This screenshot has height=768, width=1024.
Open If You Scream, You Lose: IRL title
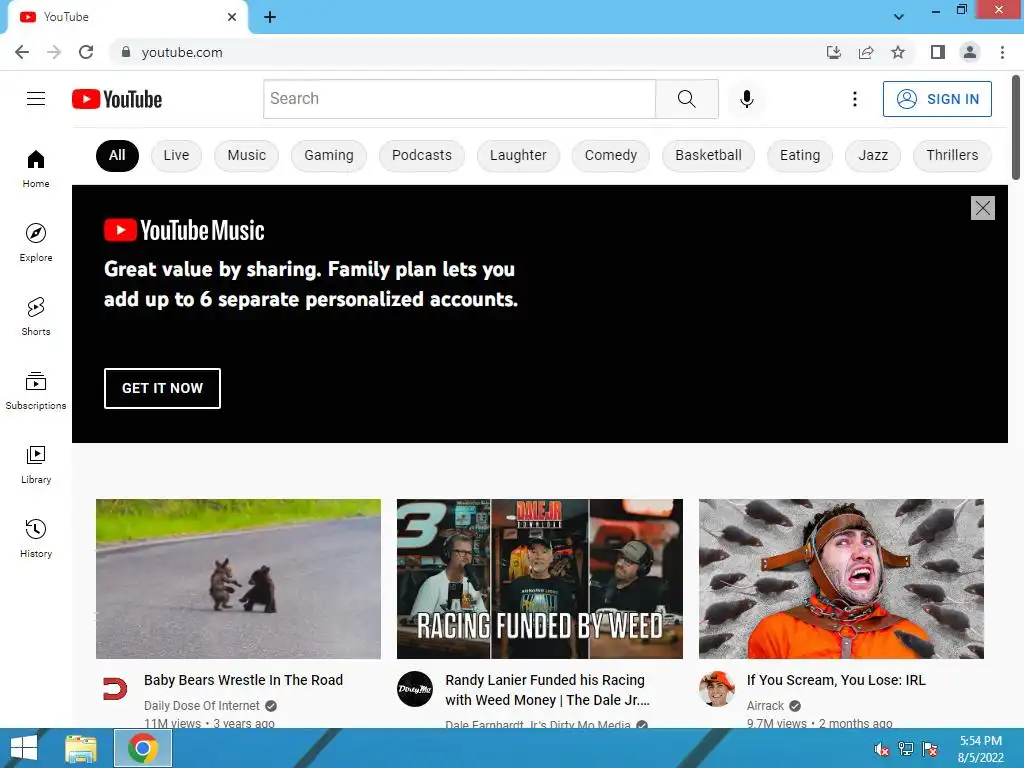click(x=836, y=680)
